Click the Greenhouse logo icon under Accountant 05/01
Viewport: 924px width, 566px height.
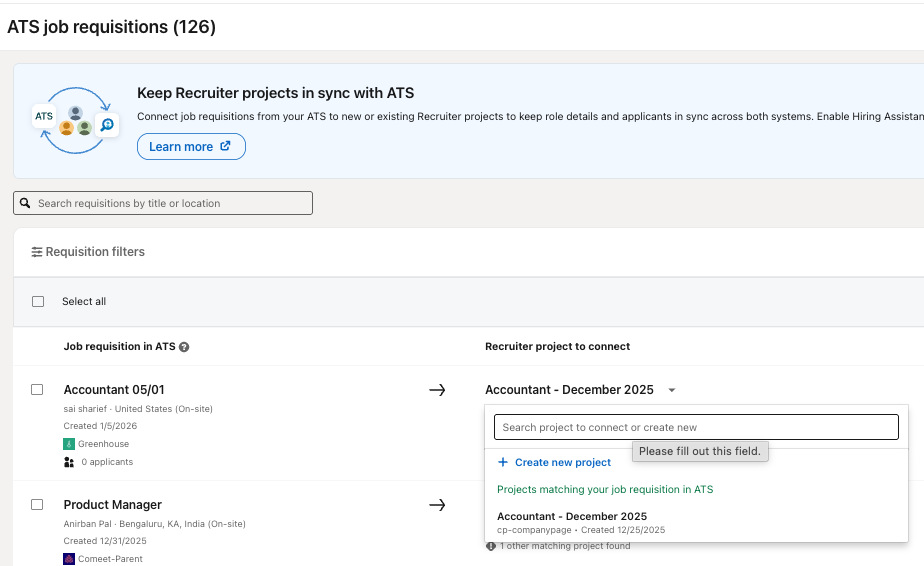click(x=69, y=444)
